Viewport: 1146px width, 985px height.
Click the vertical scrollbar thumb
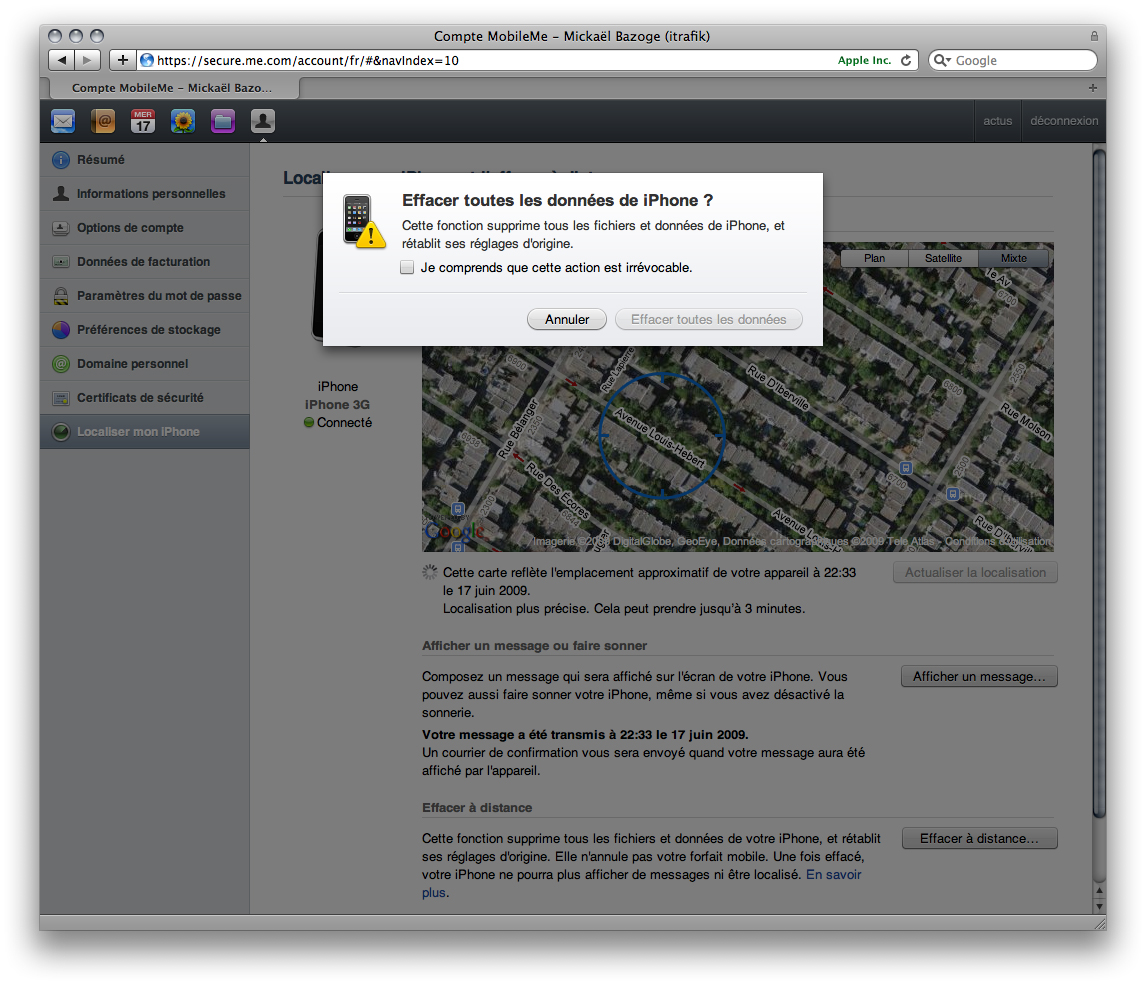(1098, 482)
